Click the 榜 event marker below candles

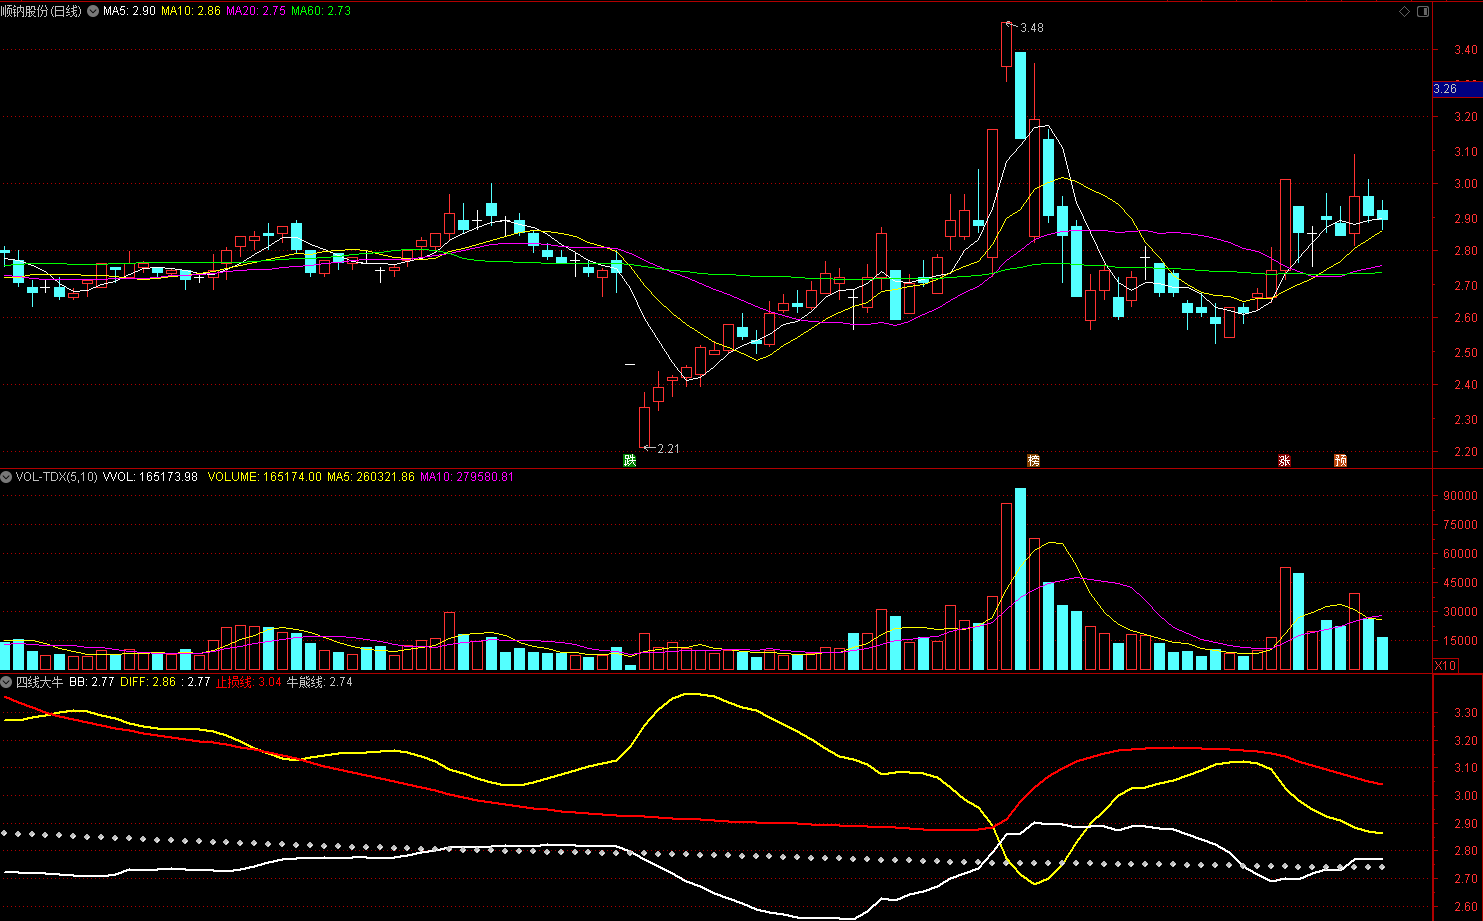click(x=1034, y=461)
